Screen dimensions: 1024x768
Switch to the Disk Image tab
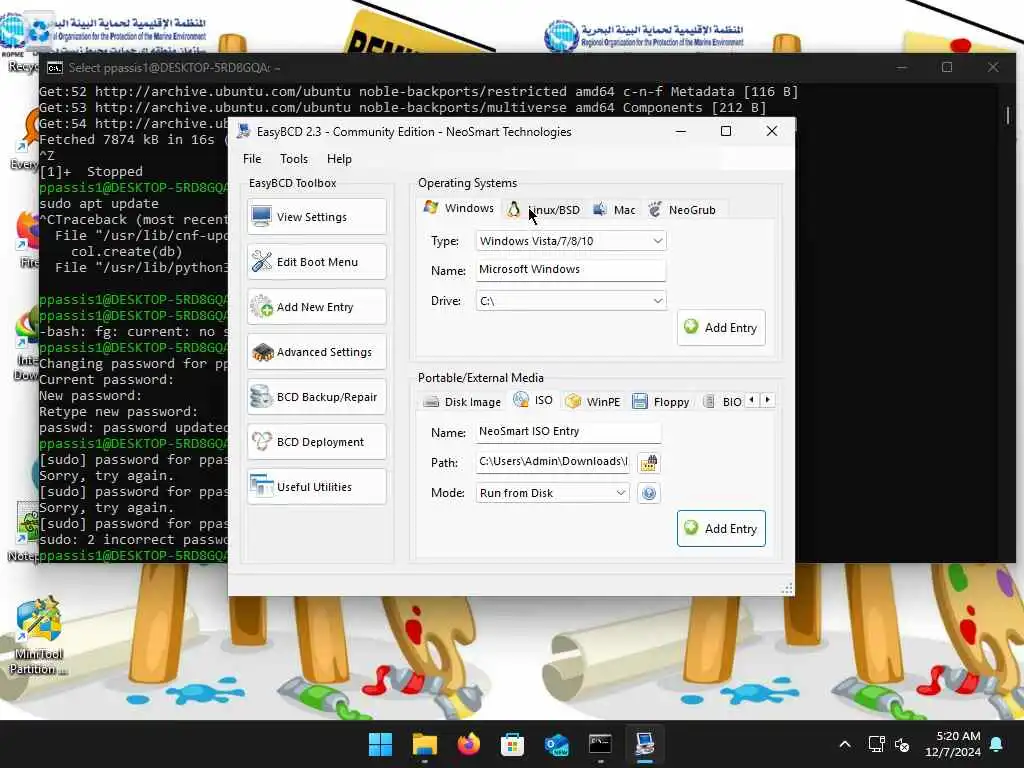(462, 402)
